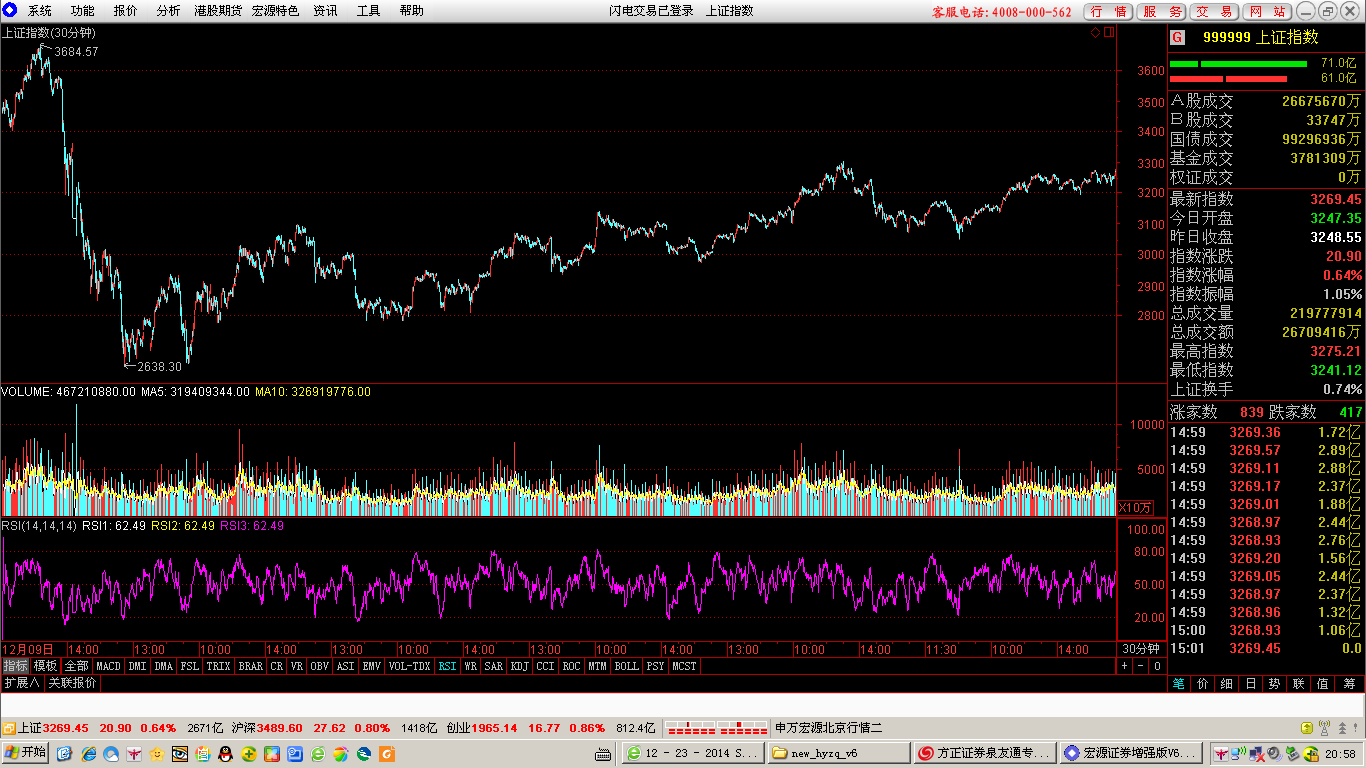Open the 系统 menu

pos(40,11)
